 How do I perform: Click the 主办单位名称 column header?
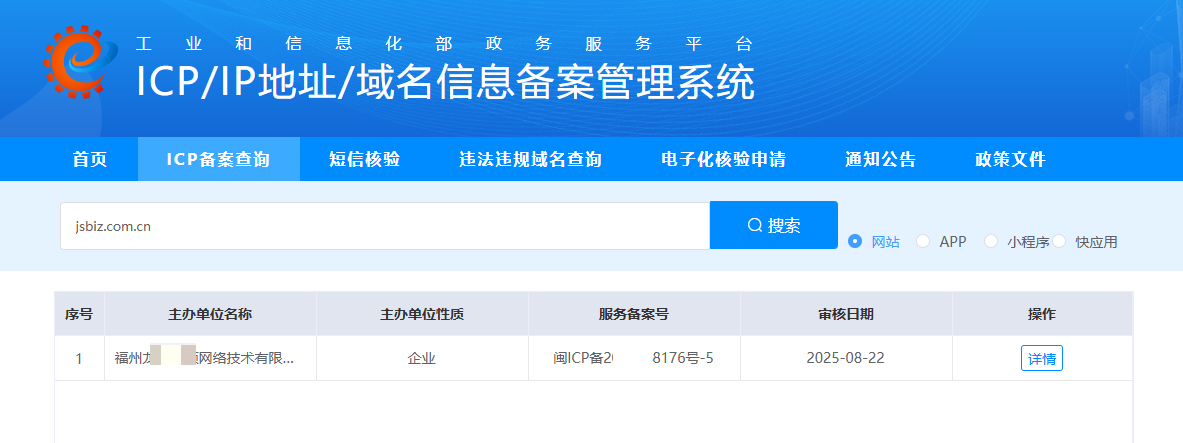point(210,314)
